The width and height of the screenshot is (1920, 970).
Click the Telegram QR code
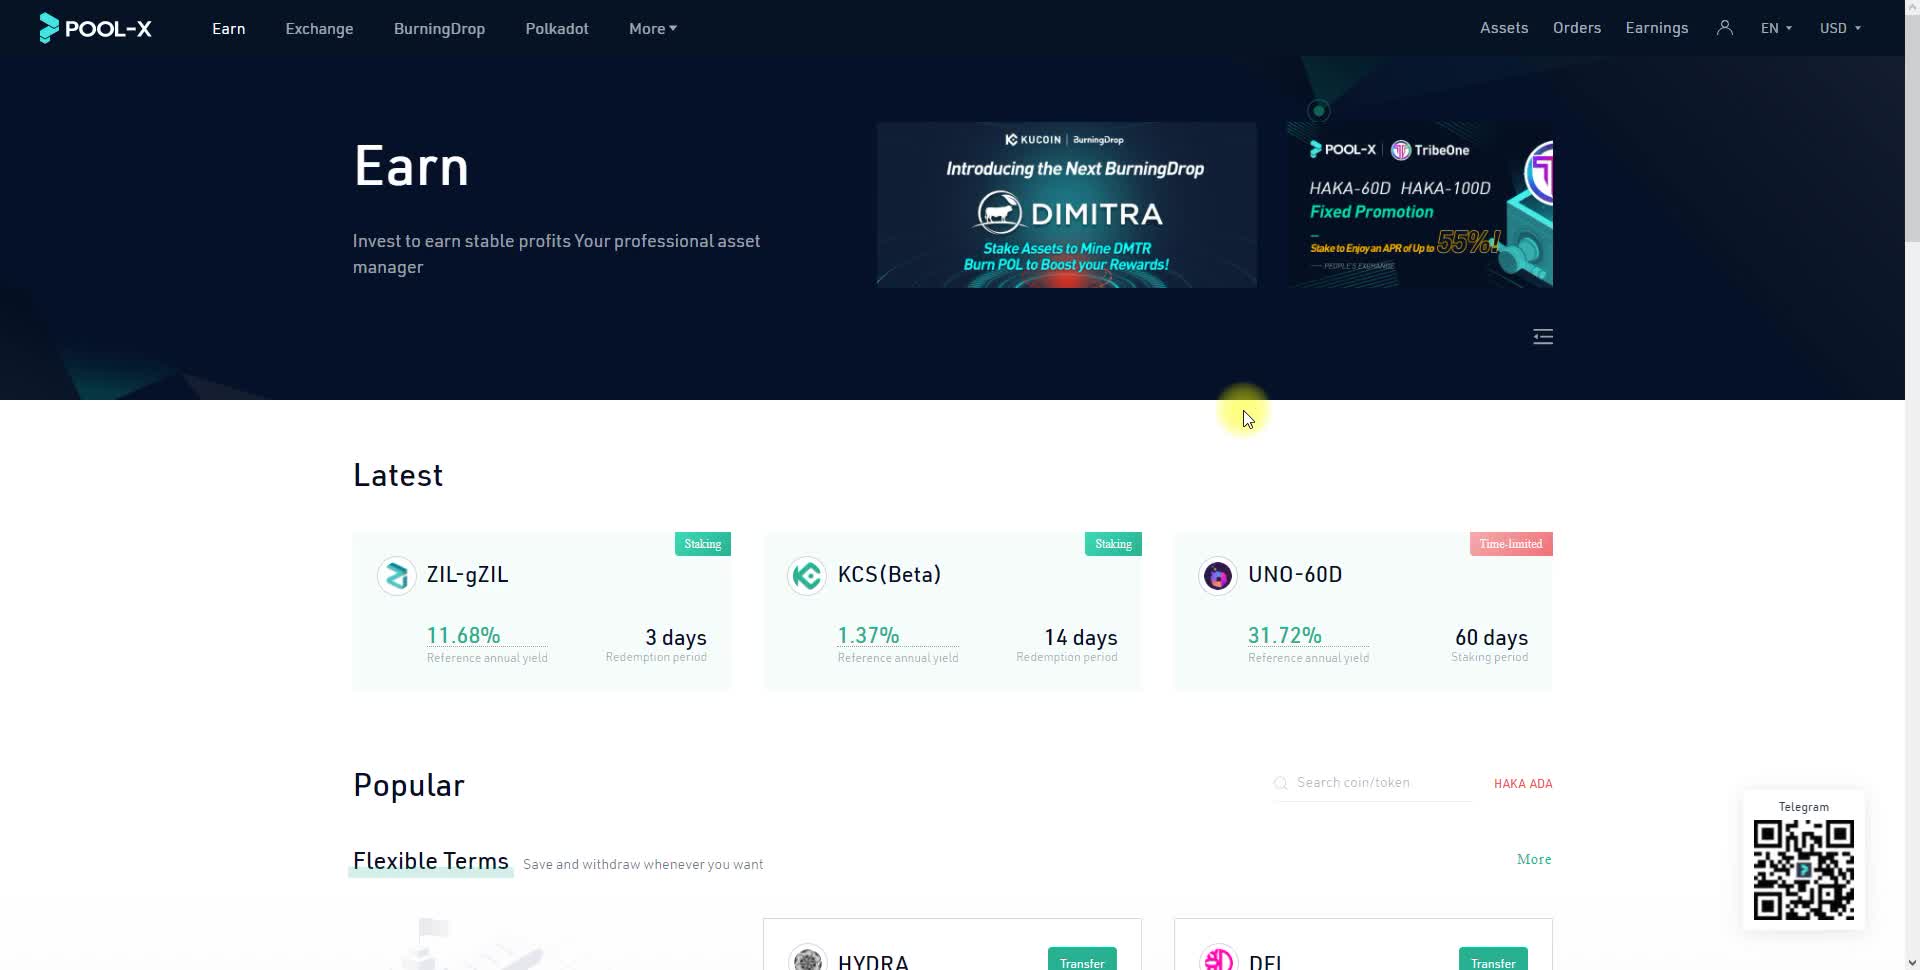1803,870
